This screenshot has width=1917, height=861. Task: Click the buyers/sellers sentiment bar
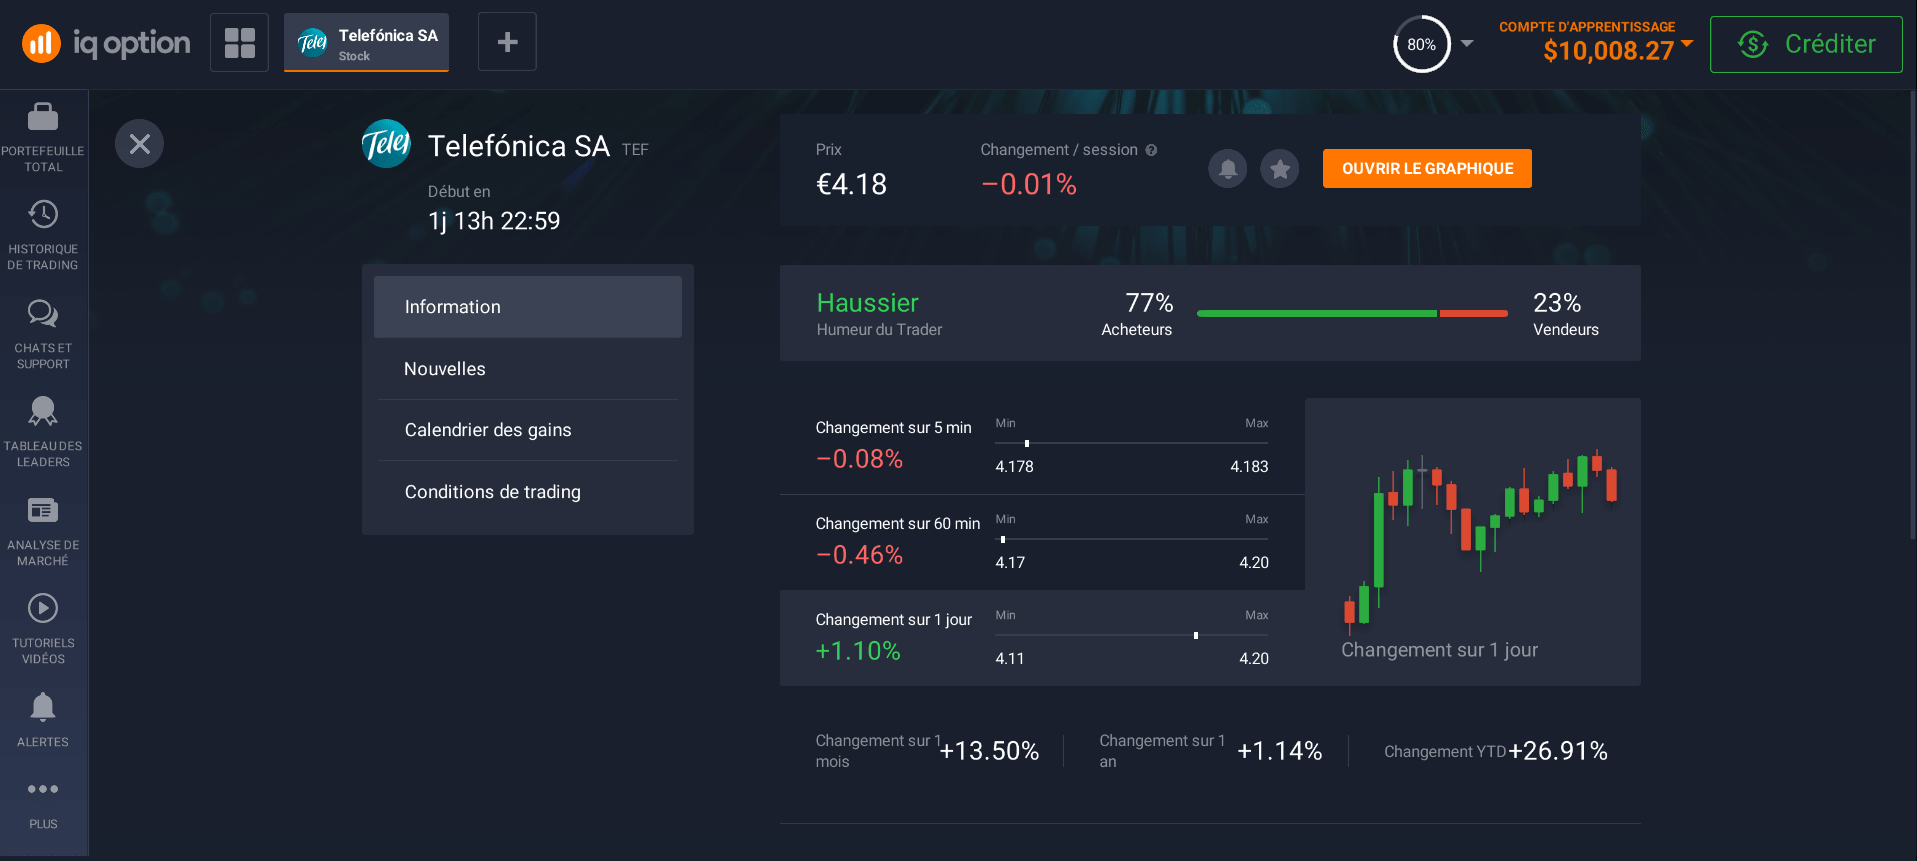point(1352,314)
